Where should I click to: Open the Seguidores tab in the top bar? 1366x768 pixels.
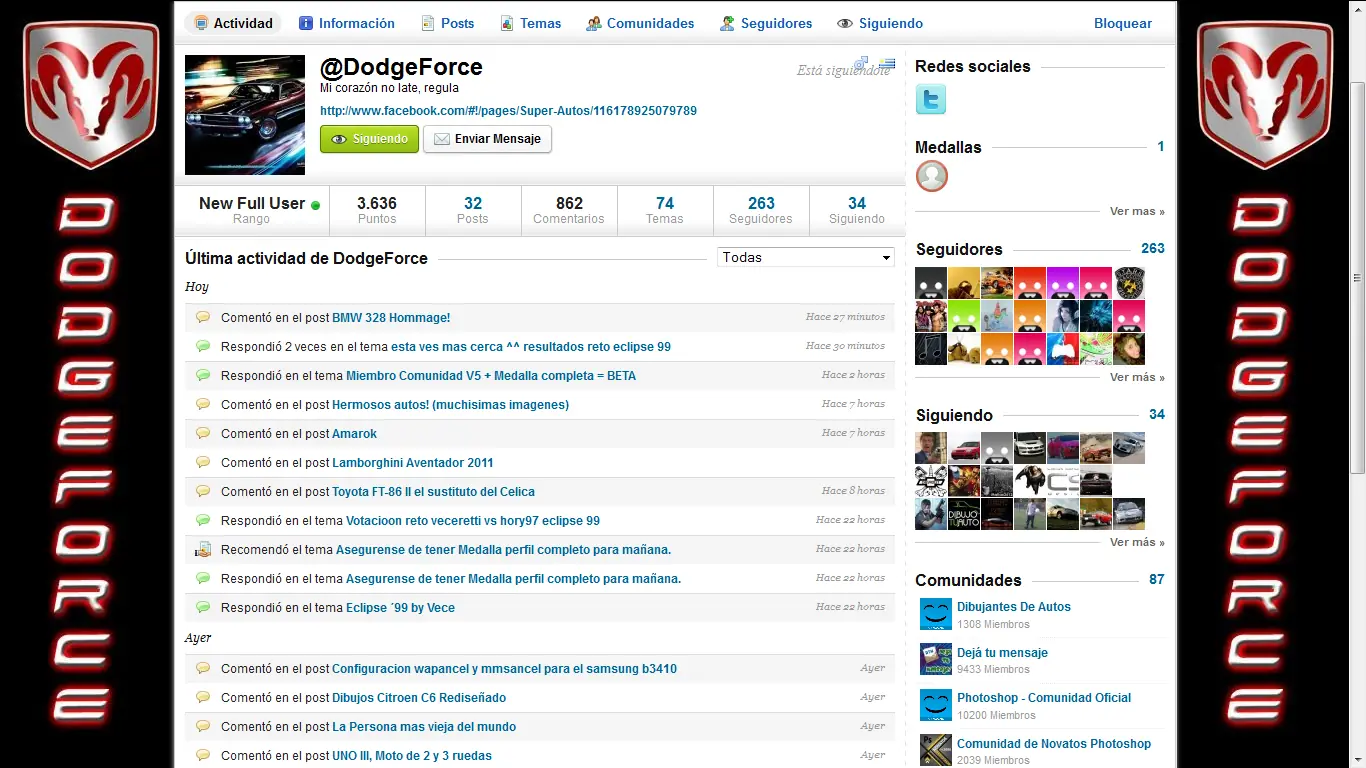click(x=766, y=23)
